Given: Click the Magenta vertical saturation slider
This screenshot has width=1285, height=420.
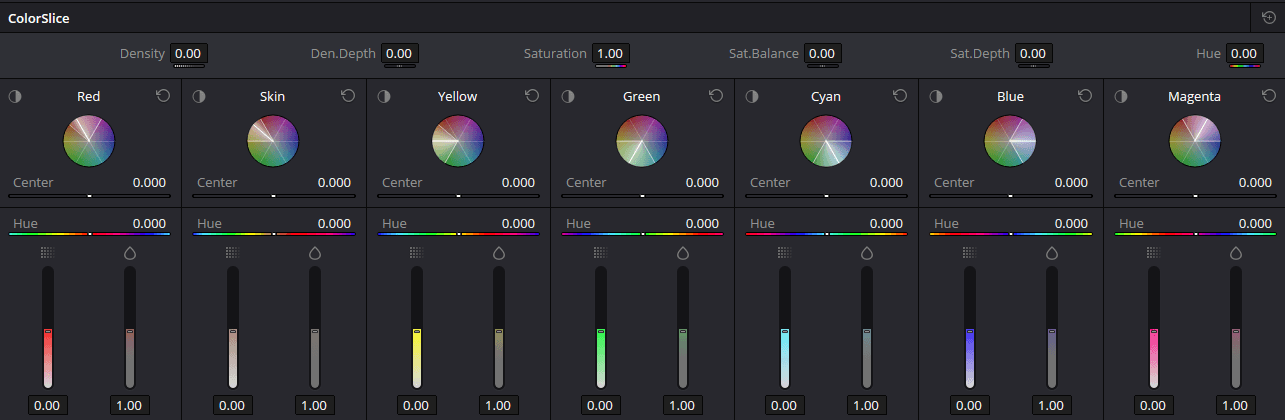Looking at the screenshot, I should [x=1235, y=328].
